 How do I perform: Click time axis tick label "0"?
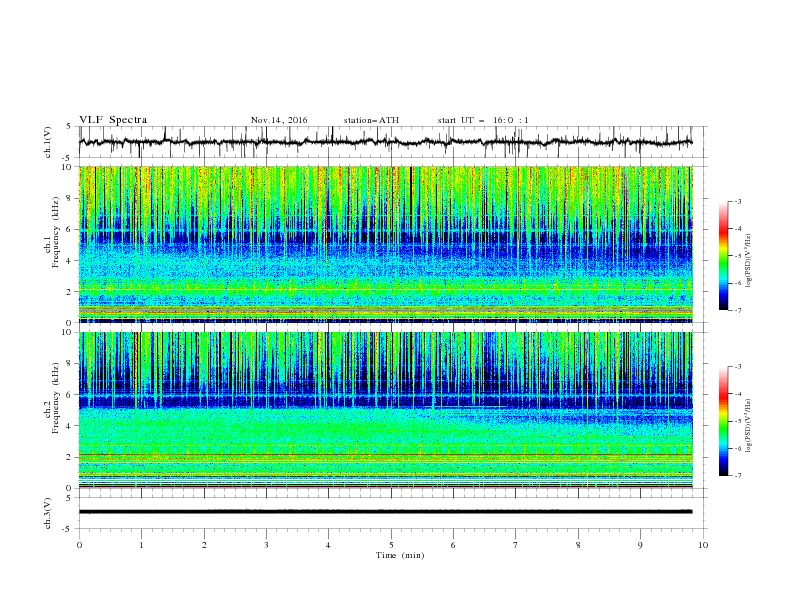(x=79, y=545)
